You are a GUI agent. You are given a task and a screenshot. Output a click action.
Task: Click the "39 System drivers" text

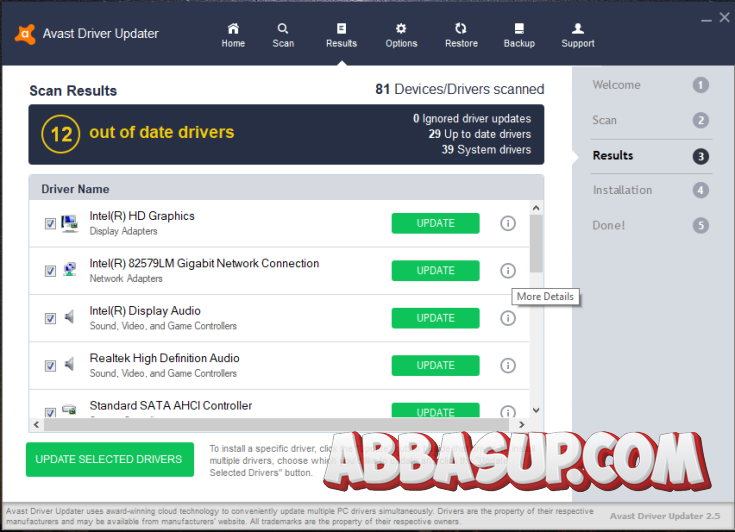[486, 150]
